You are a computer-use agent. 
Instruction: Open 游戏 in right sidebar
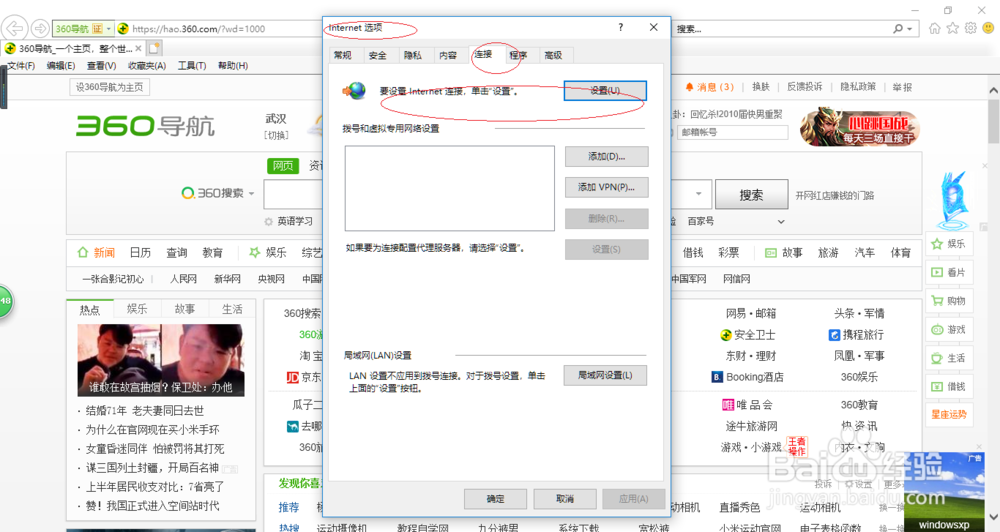[948, 330]
